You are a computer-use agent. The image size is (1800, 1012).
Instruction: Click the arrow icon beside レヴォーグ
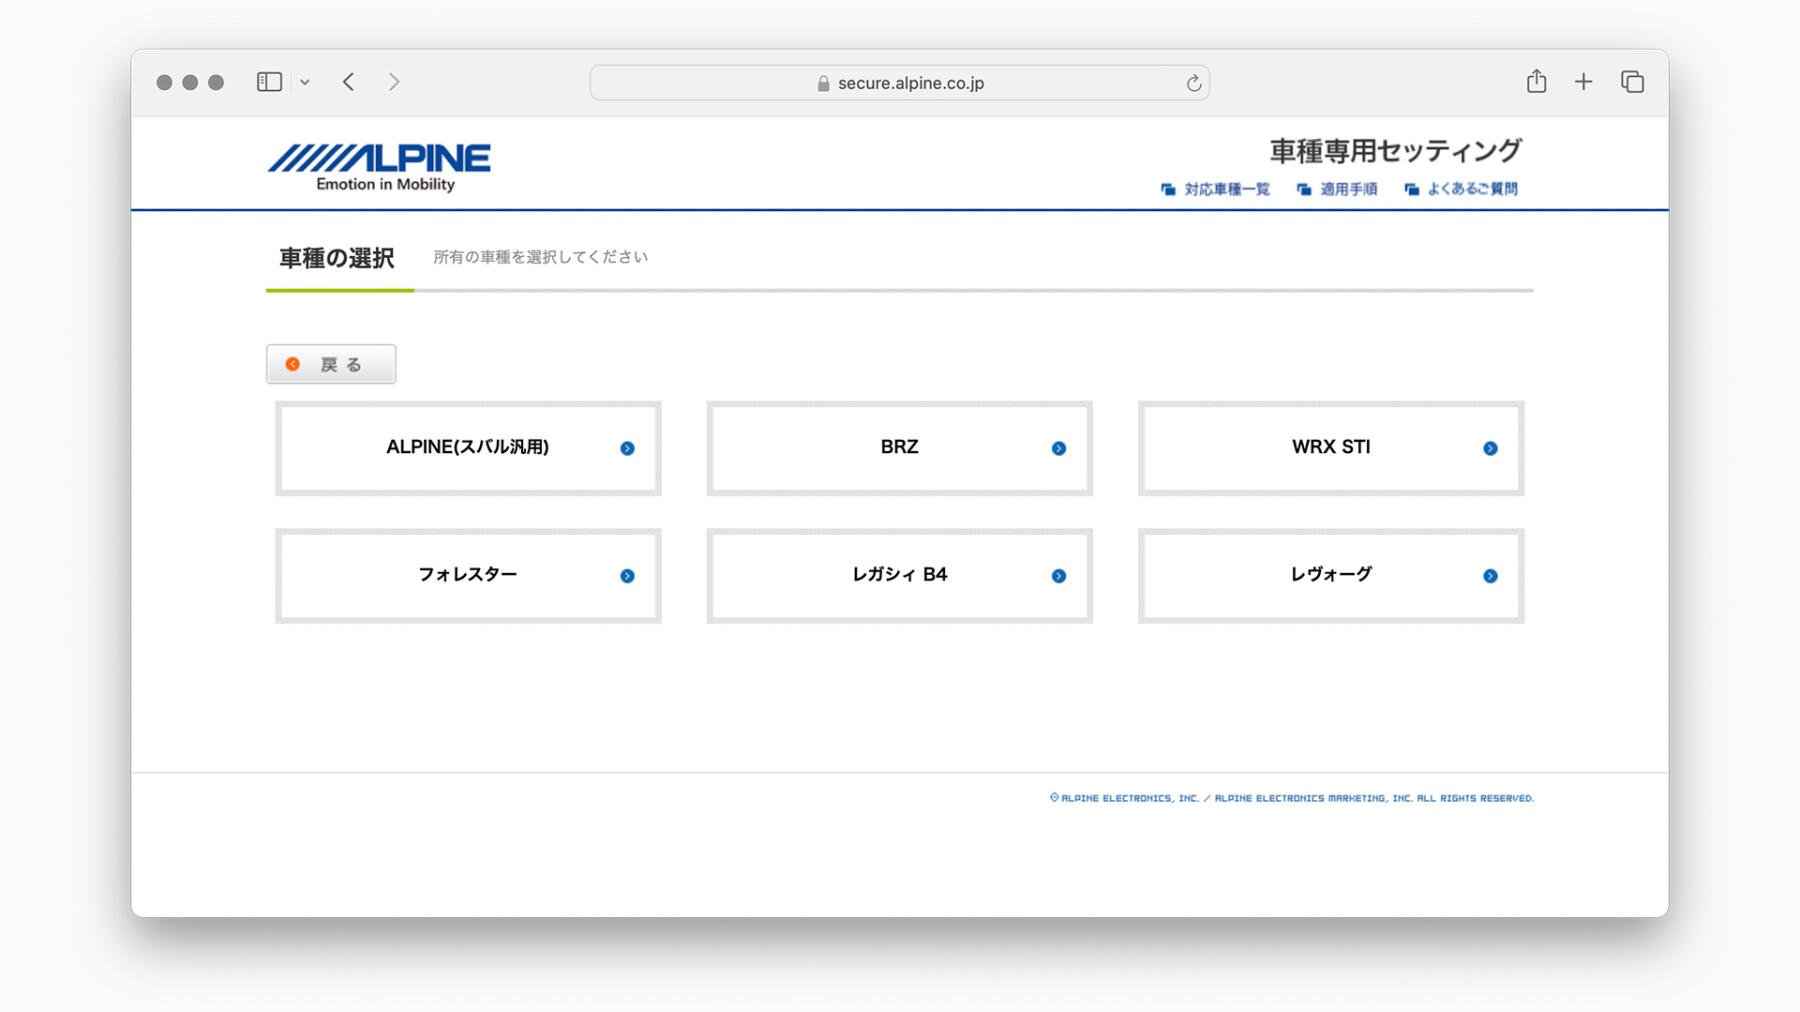coord(1491,576)
